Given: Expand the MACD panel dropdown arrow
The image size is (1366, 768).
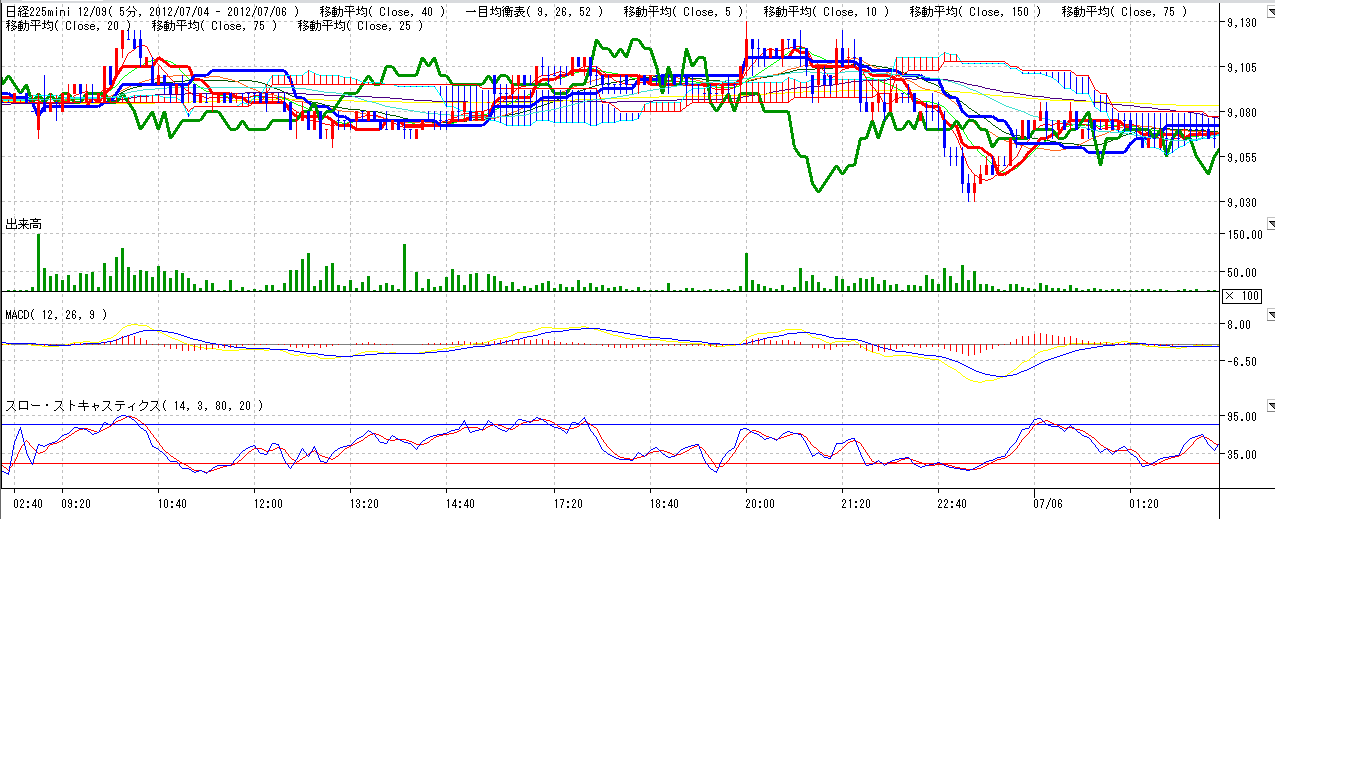Looking at the screenshot, I should [x=1271, y=316].
